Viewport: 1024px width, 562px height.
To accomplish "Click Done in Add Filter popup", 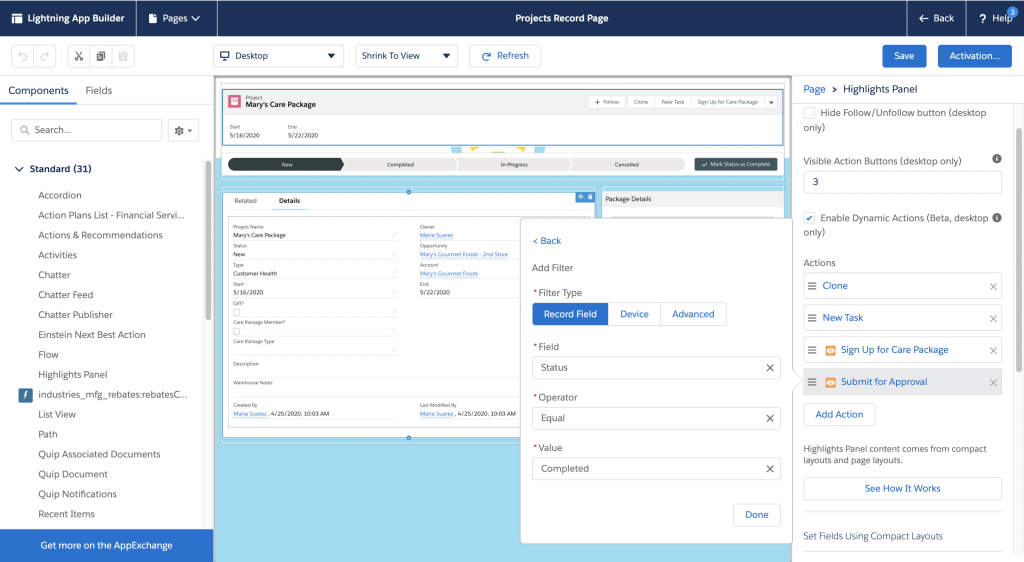I will point(756,515).
